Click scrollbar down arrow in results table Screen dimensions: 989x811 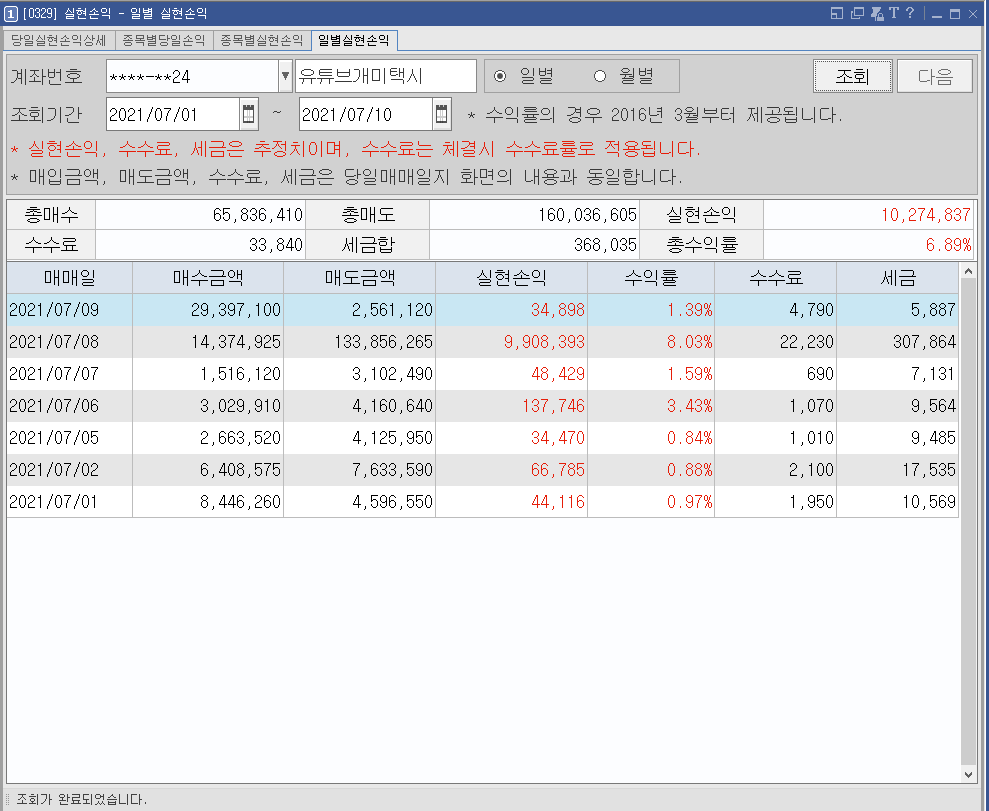pos(968,775)
